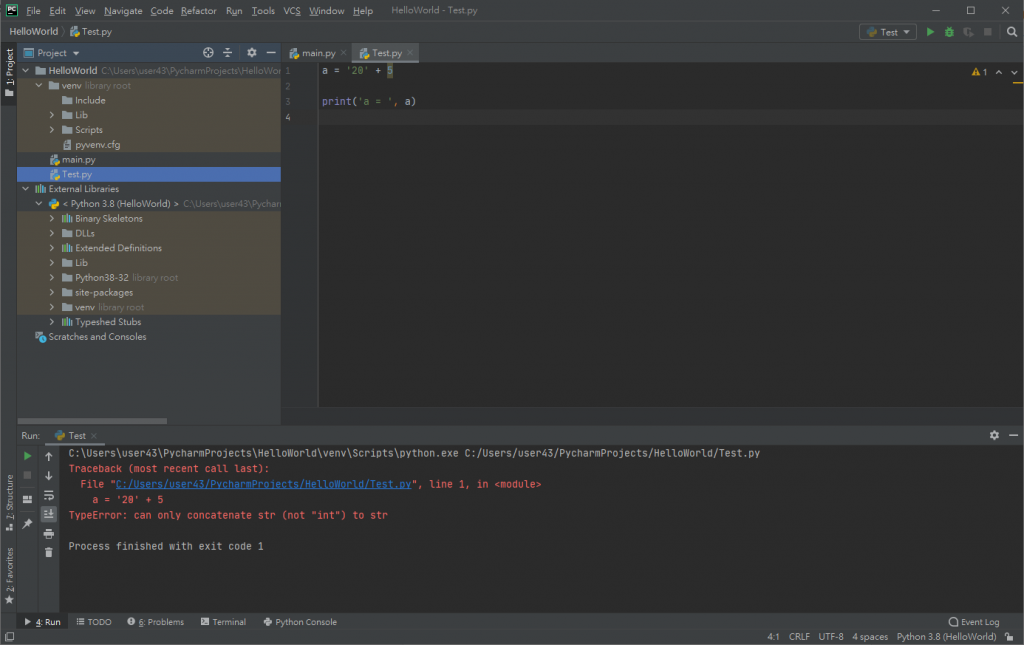Toggle pin tab in Run panel
This screenshot has width=1024, height=645.
point(28,523)
